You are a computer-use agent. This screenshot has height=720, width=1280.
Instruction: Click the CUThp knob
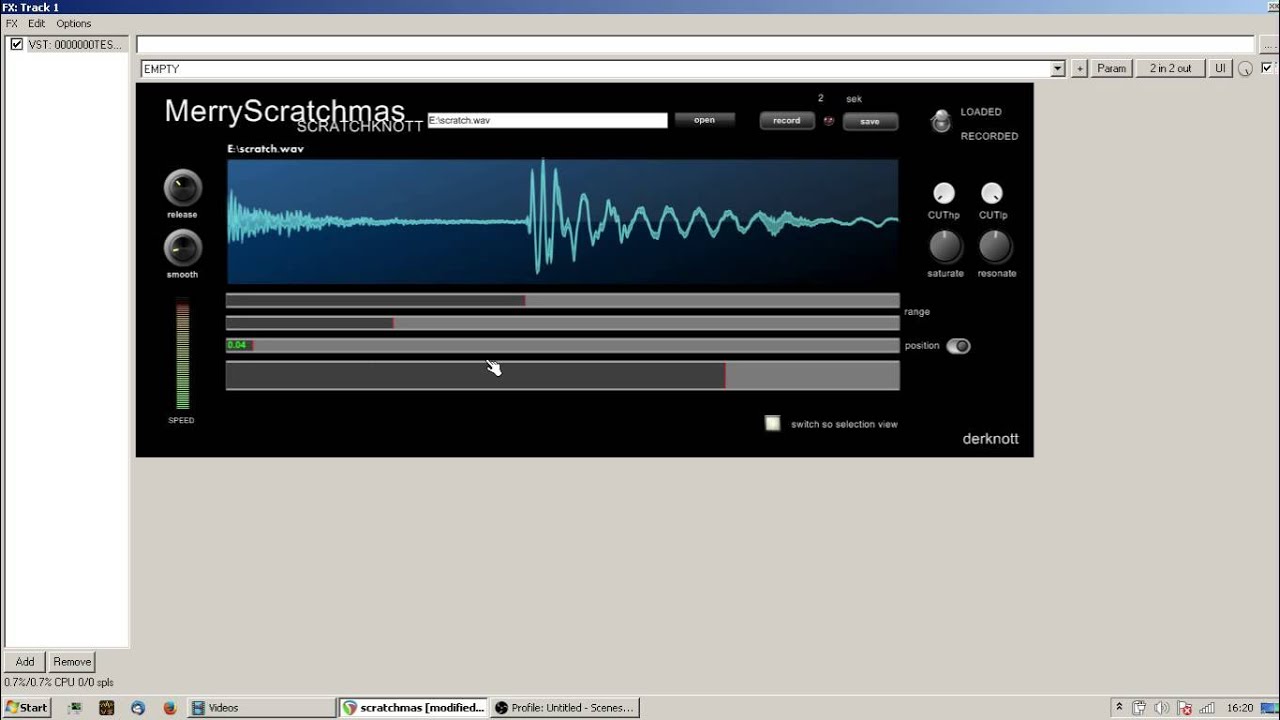coord(944,193)
